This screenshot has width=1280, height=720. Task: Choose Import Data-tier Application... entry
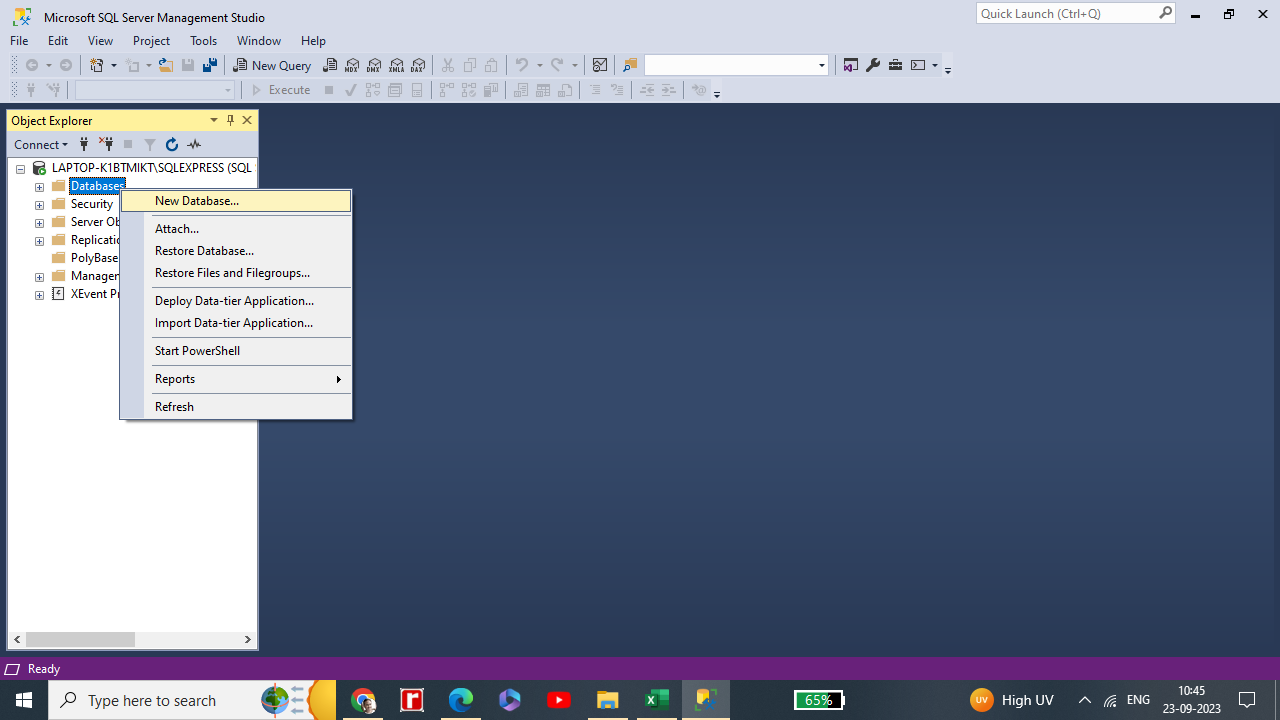pyautogui.click(x=236, y=323)
